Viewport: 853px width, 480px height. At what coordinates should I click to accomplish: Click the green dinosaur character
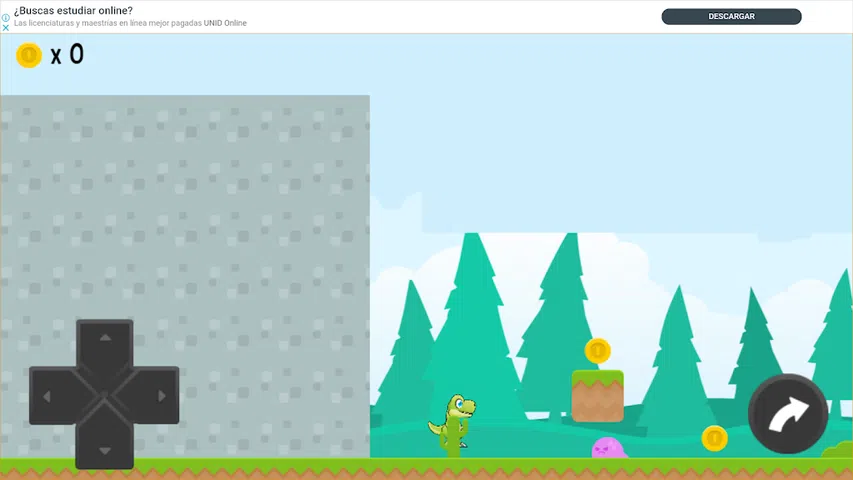(454, 424)
